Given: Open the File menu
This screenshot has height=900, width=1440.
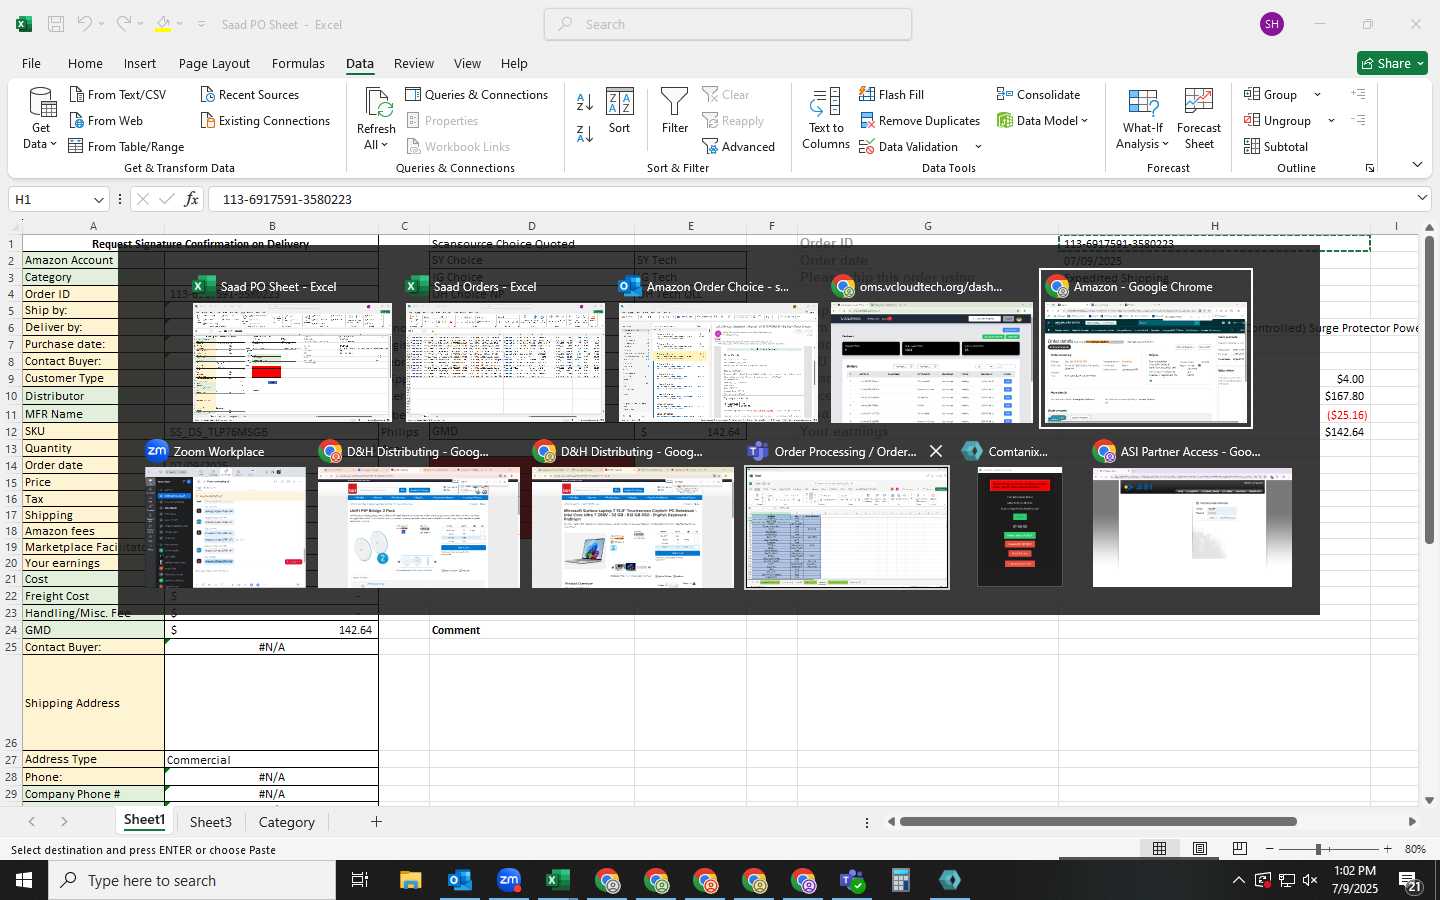Looking at the screenshot, I should pyautogui.click(x=31, y=63).
